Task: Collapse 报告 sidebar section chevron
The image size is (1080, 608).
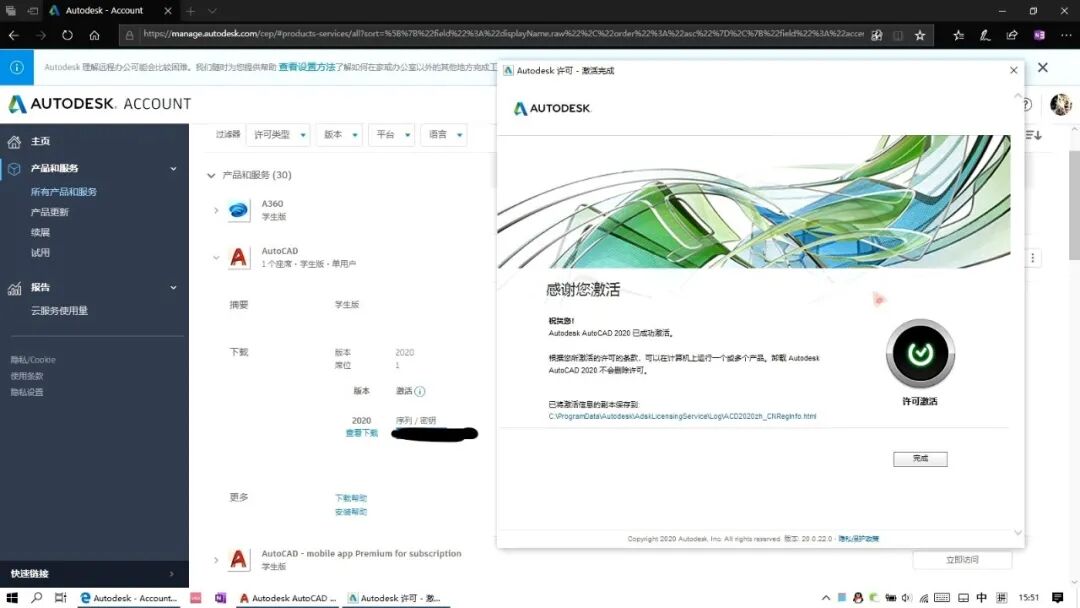Action: pos(174,288)
